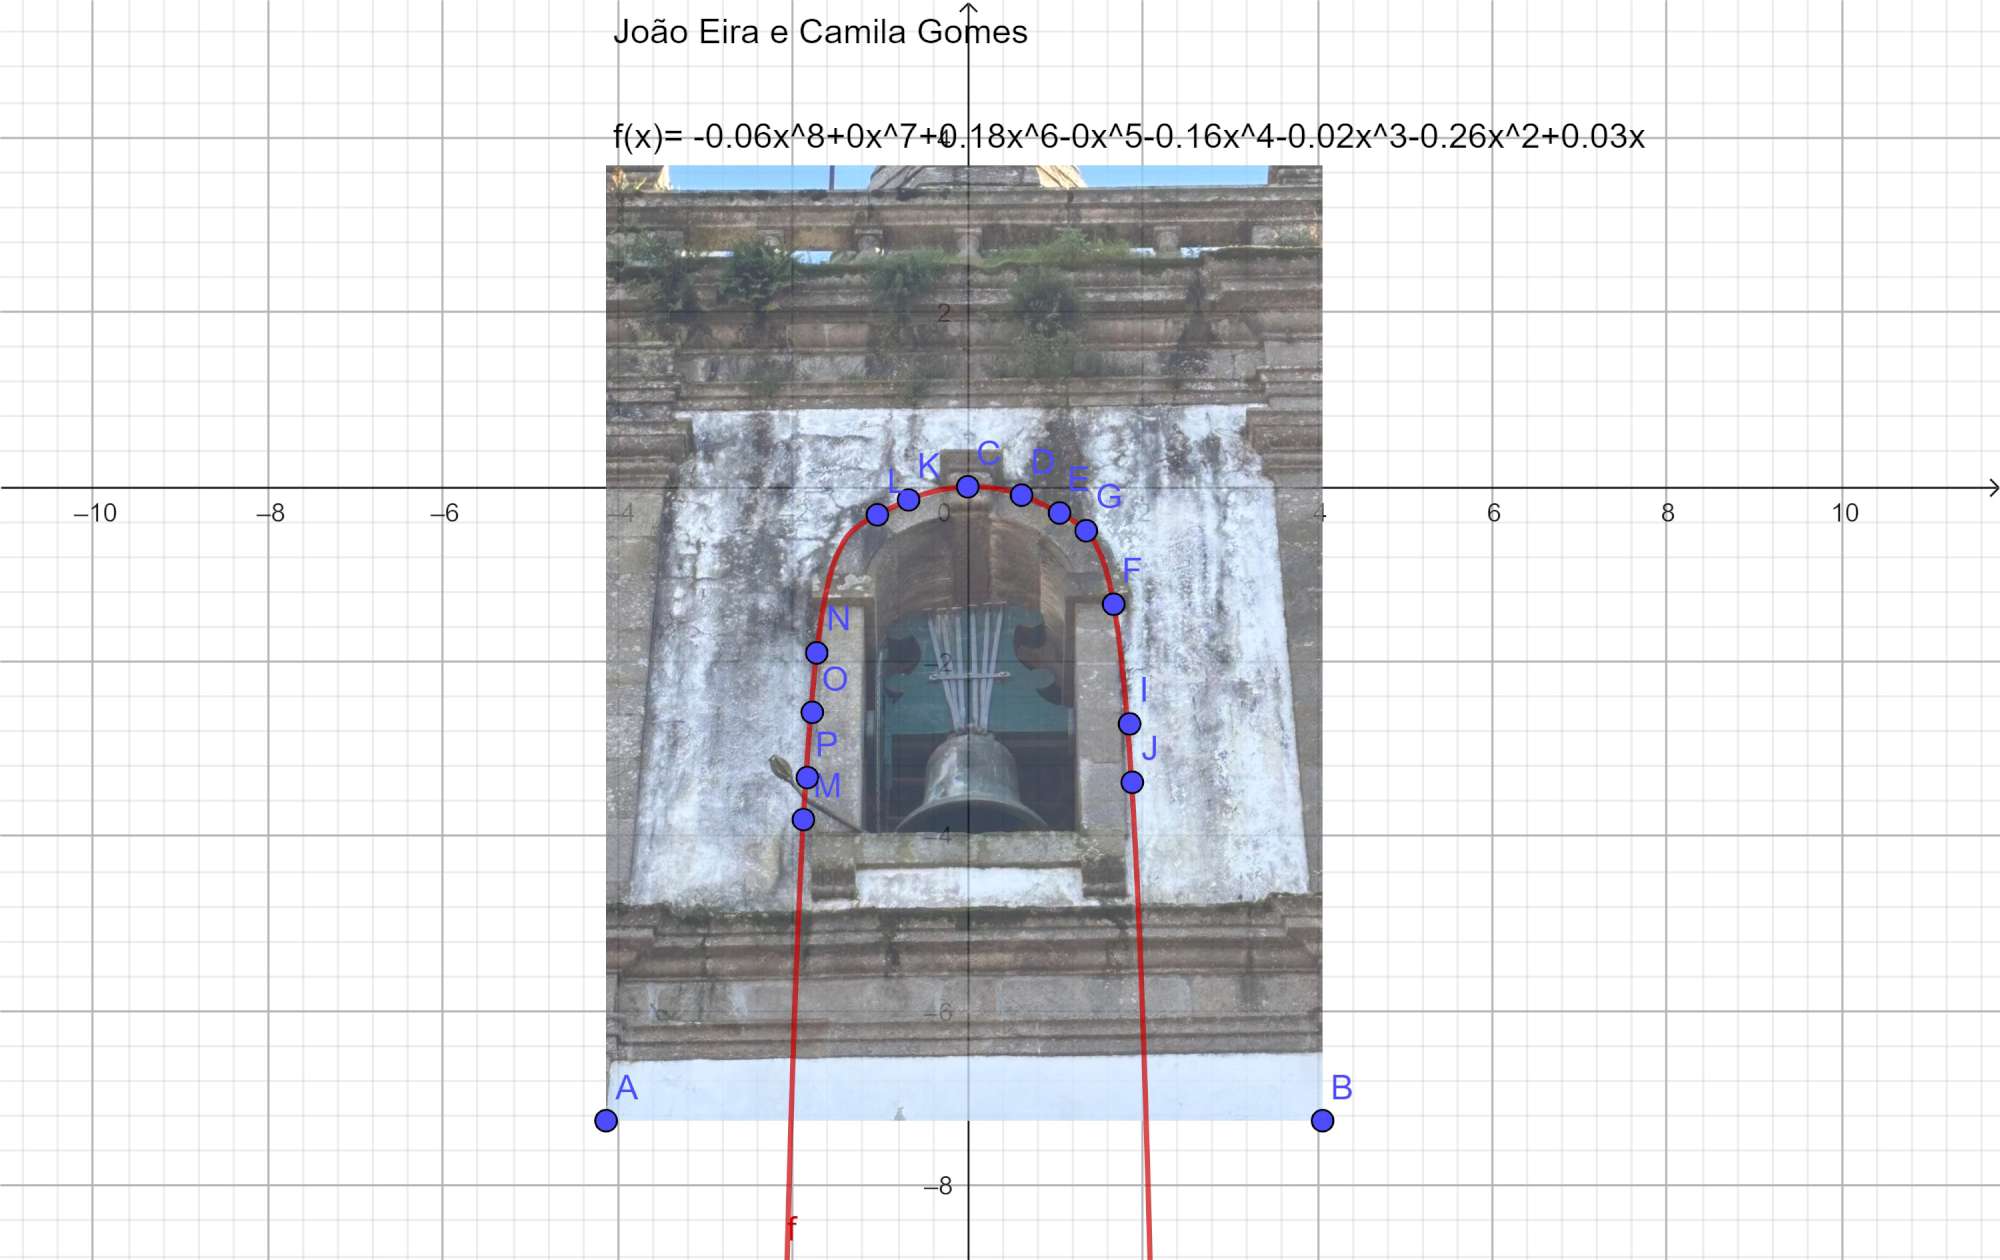Select point G on the arch
The height and width of the screenshot is (1260, 2000).
pyautogui.click(x=1086, y=530)
